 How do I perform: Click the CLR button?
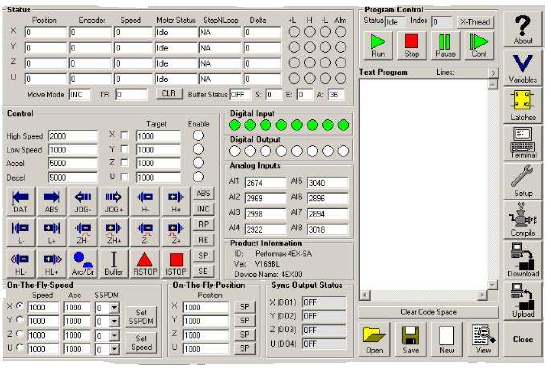click(x=169, y=93)
